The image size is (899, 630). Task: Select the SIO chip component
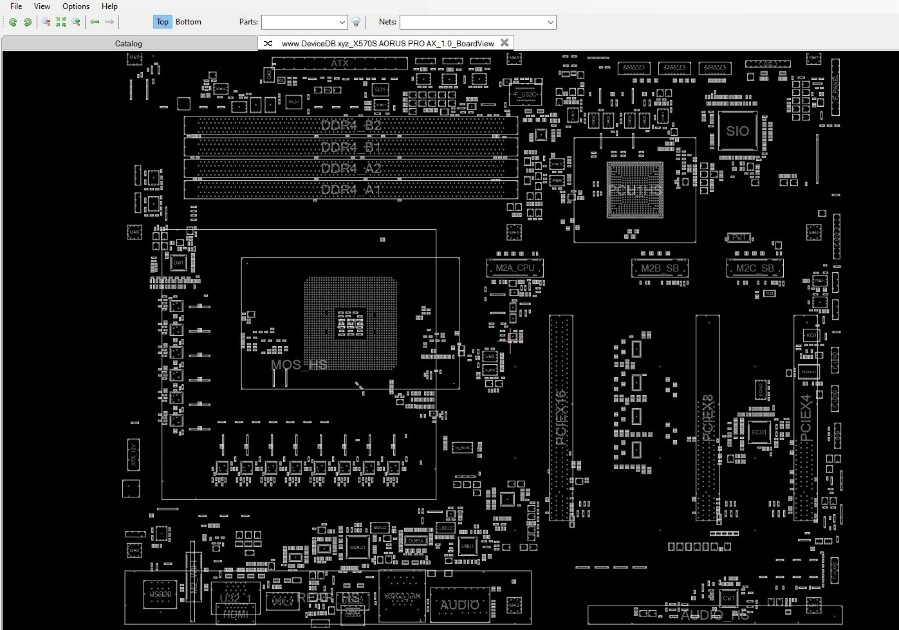pos(737,131)
